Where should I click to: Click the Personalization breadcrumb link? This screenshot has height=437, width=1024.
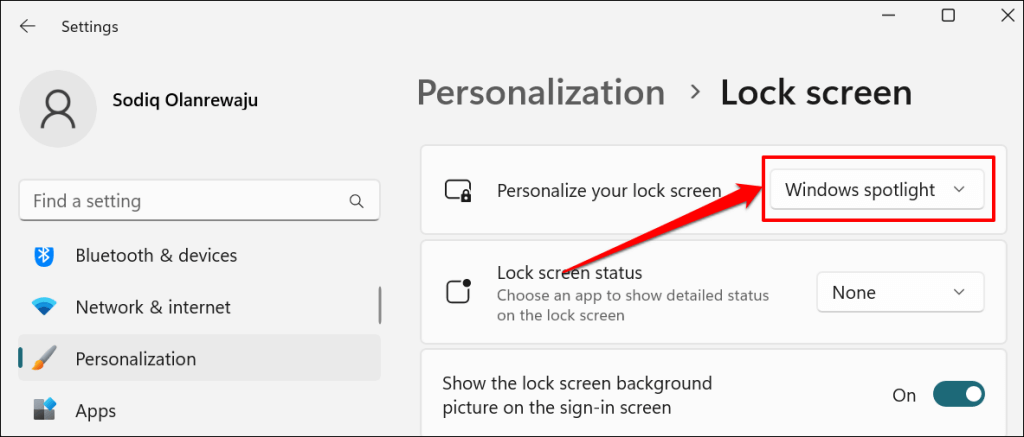point(540,93)
